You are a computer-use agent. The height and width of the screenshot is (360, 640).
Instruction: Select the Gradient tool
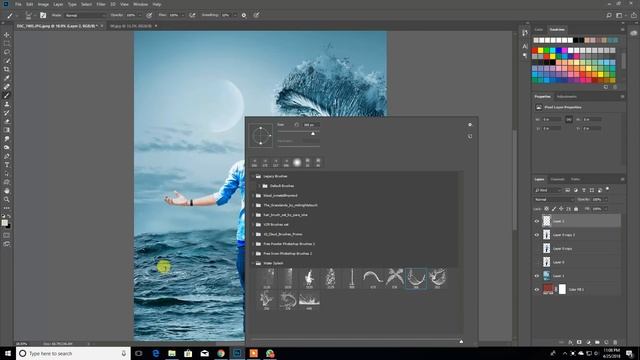coord(7,130)
